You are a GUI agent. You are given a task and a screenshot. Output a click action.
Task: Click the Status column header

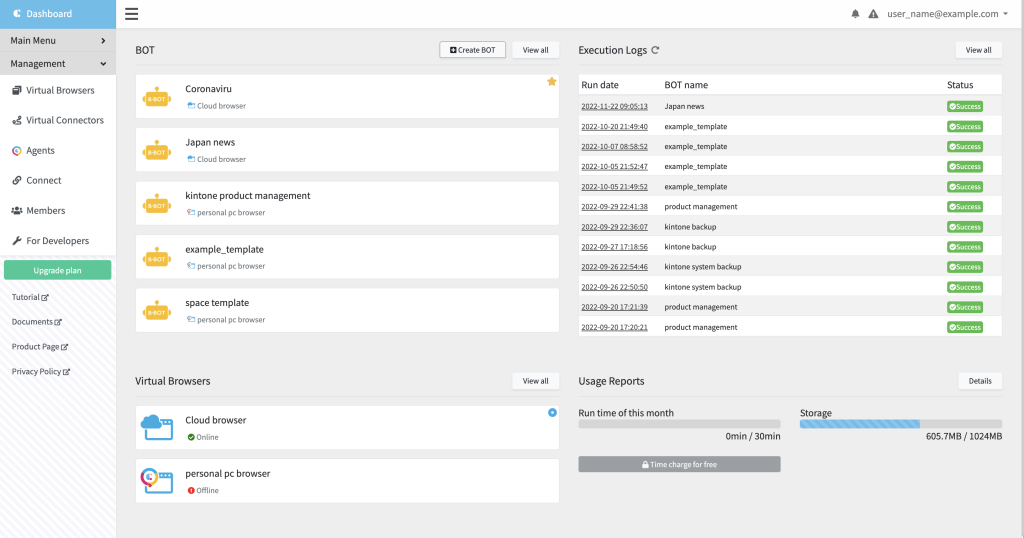click(x=960, y=85)
